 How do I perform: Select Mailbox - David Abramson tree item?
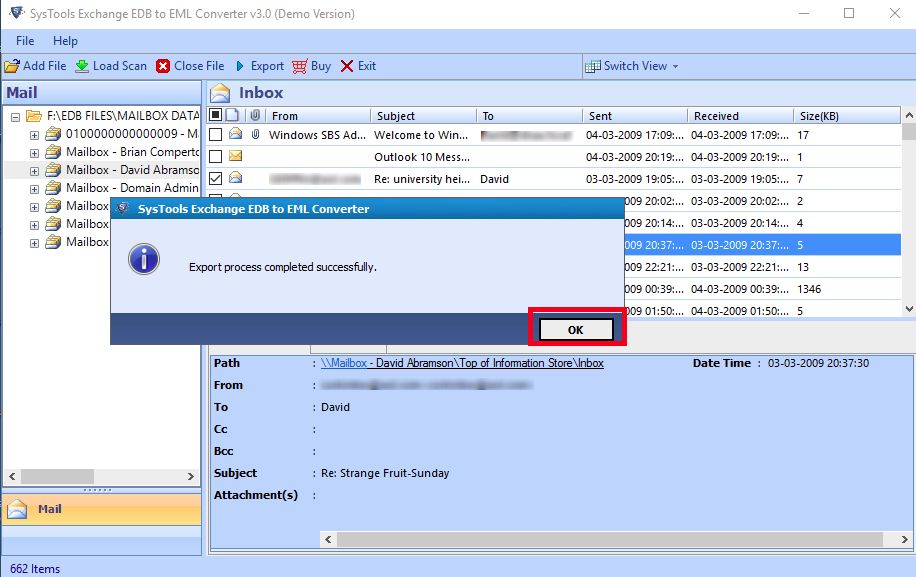(132, 170)
